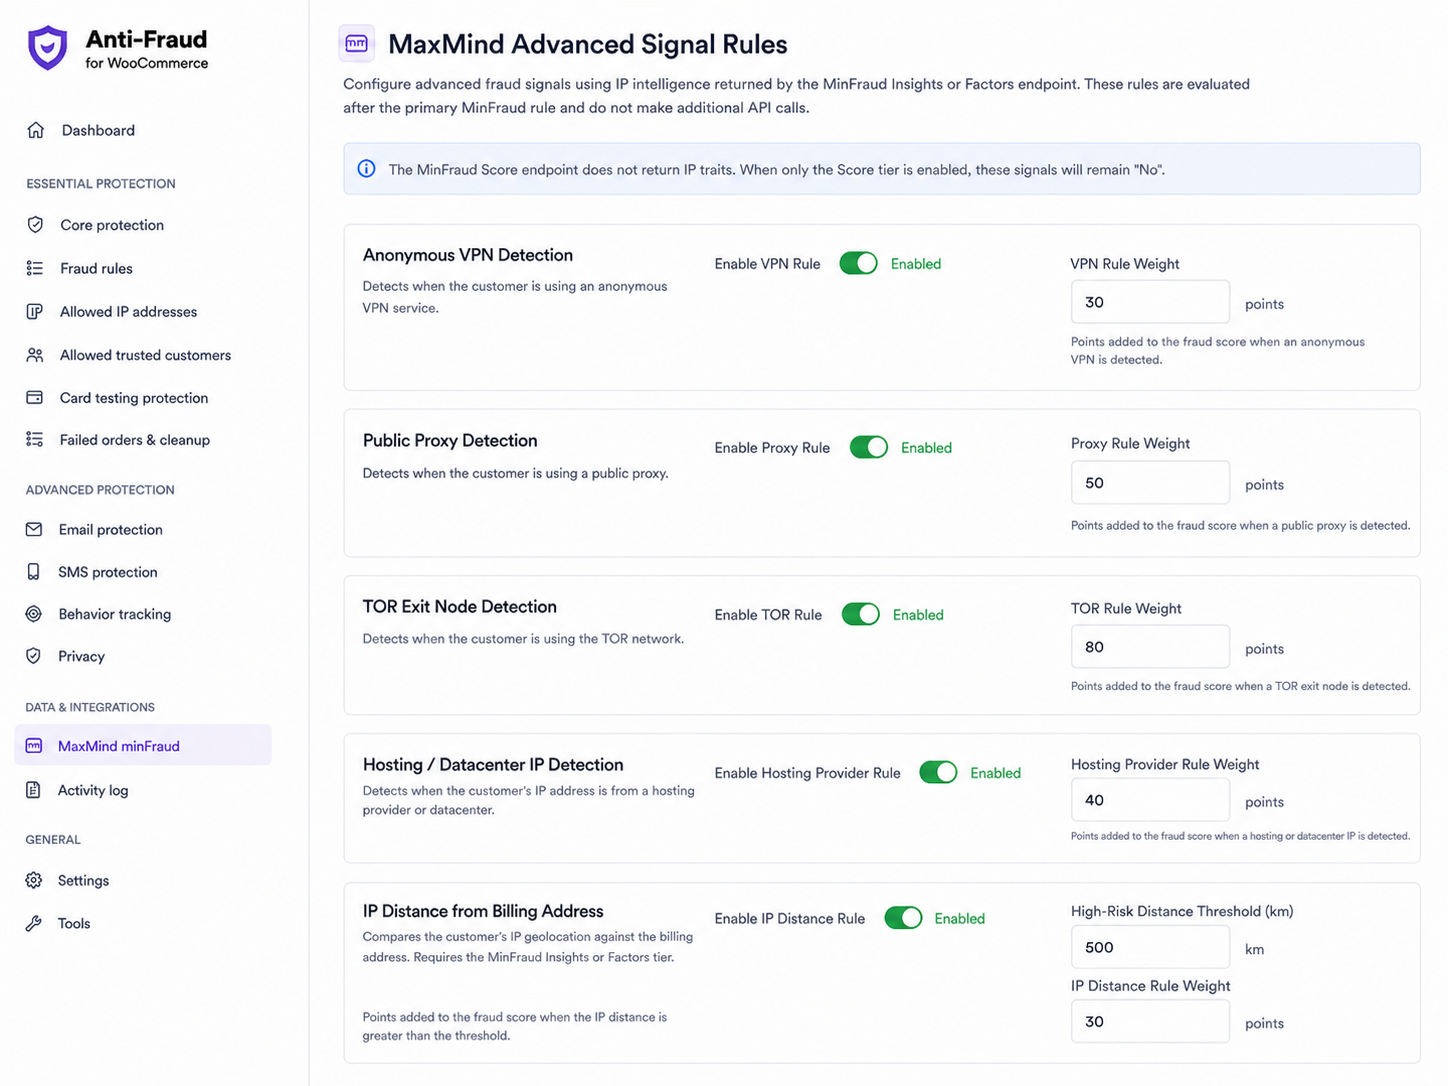Click the Dashboard home icon

(36, 130)
